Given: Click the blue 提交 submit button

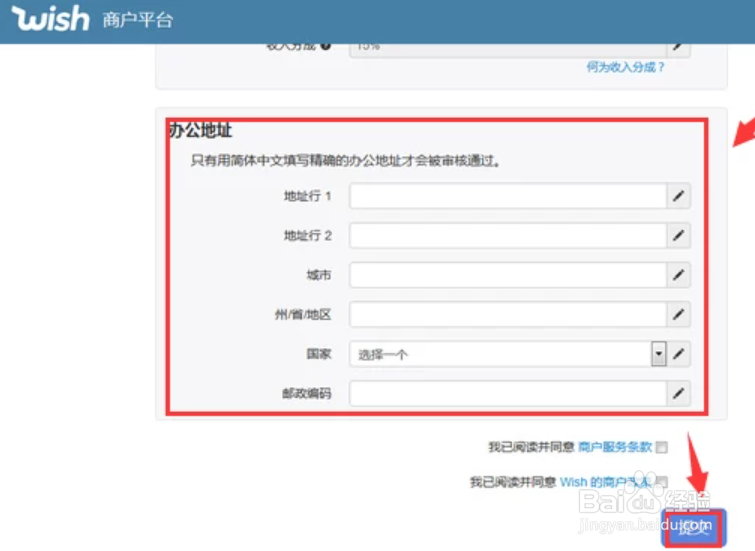Looking at the screenshot, I should [694, 528].
